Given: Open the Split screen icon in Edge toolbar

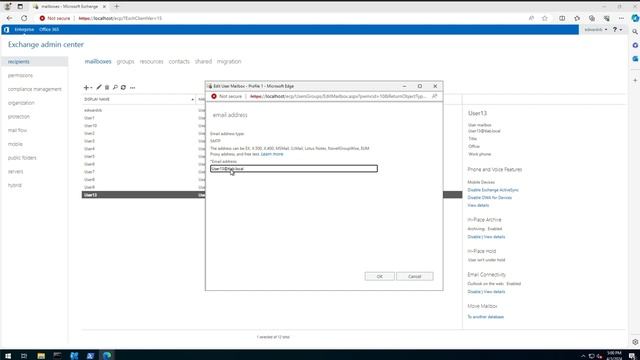Looking at the screenshot, I should pos(562,18).
